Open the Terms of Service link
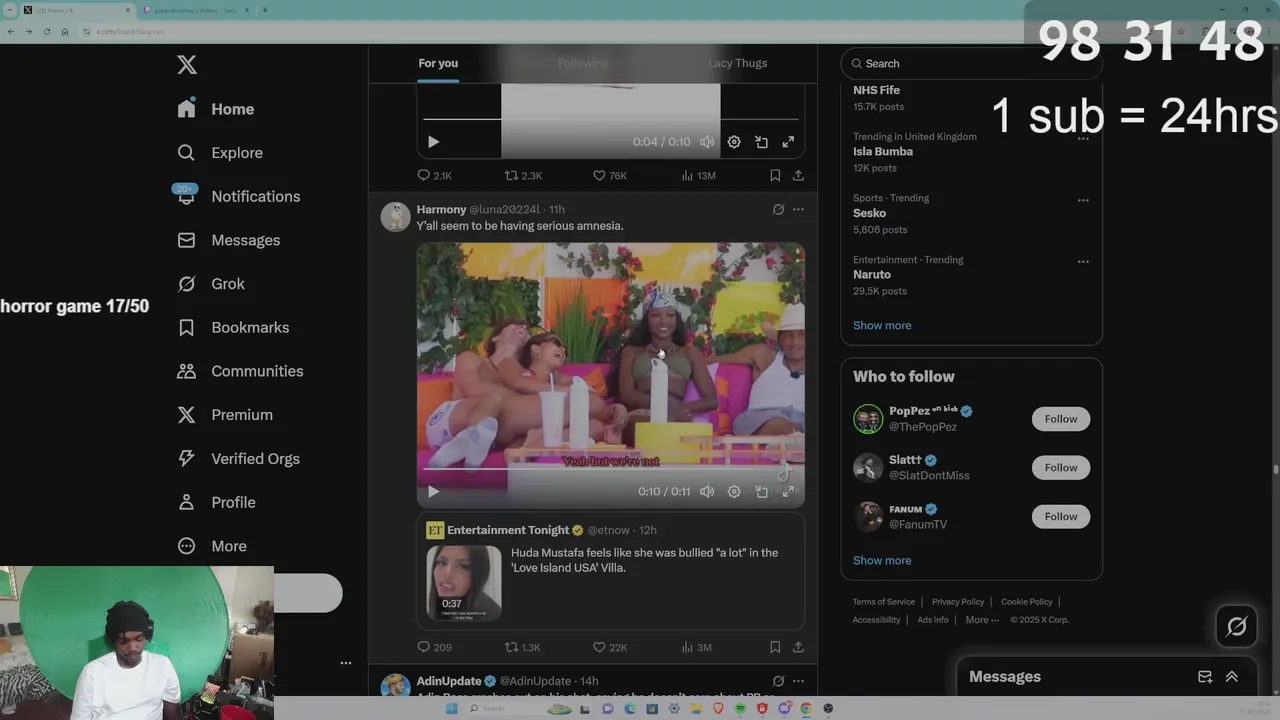1280x720 pixels. [x=884, y=602]
